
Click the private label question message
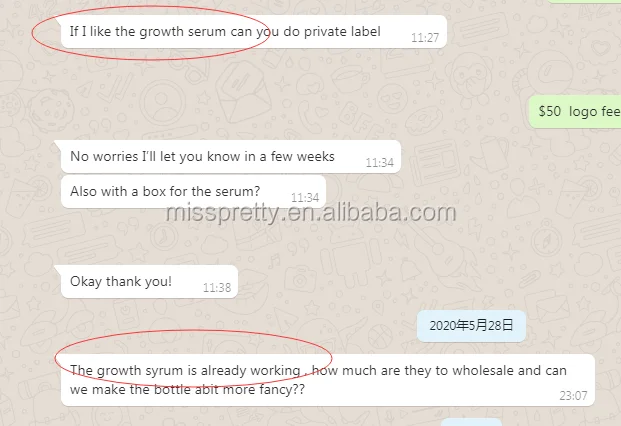click(x=254, y=32)
